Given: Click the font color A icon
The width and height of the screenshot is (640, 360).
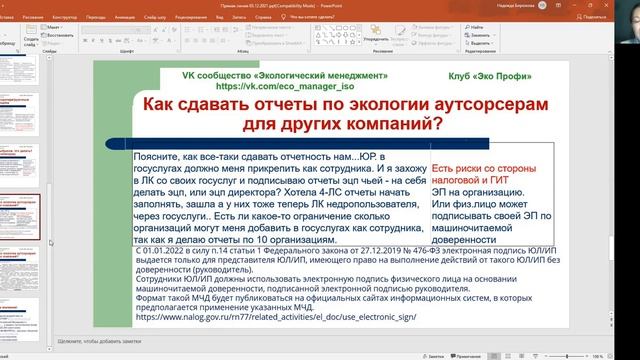Looking at the screenshot, I should coord(169,41).
